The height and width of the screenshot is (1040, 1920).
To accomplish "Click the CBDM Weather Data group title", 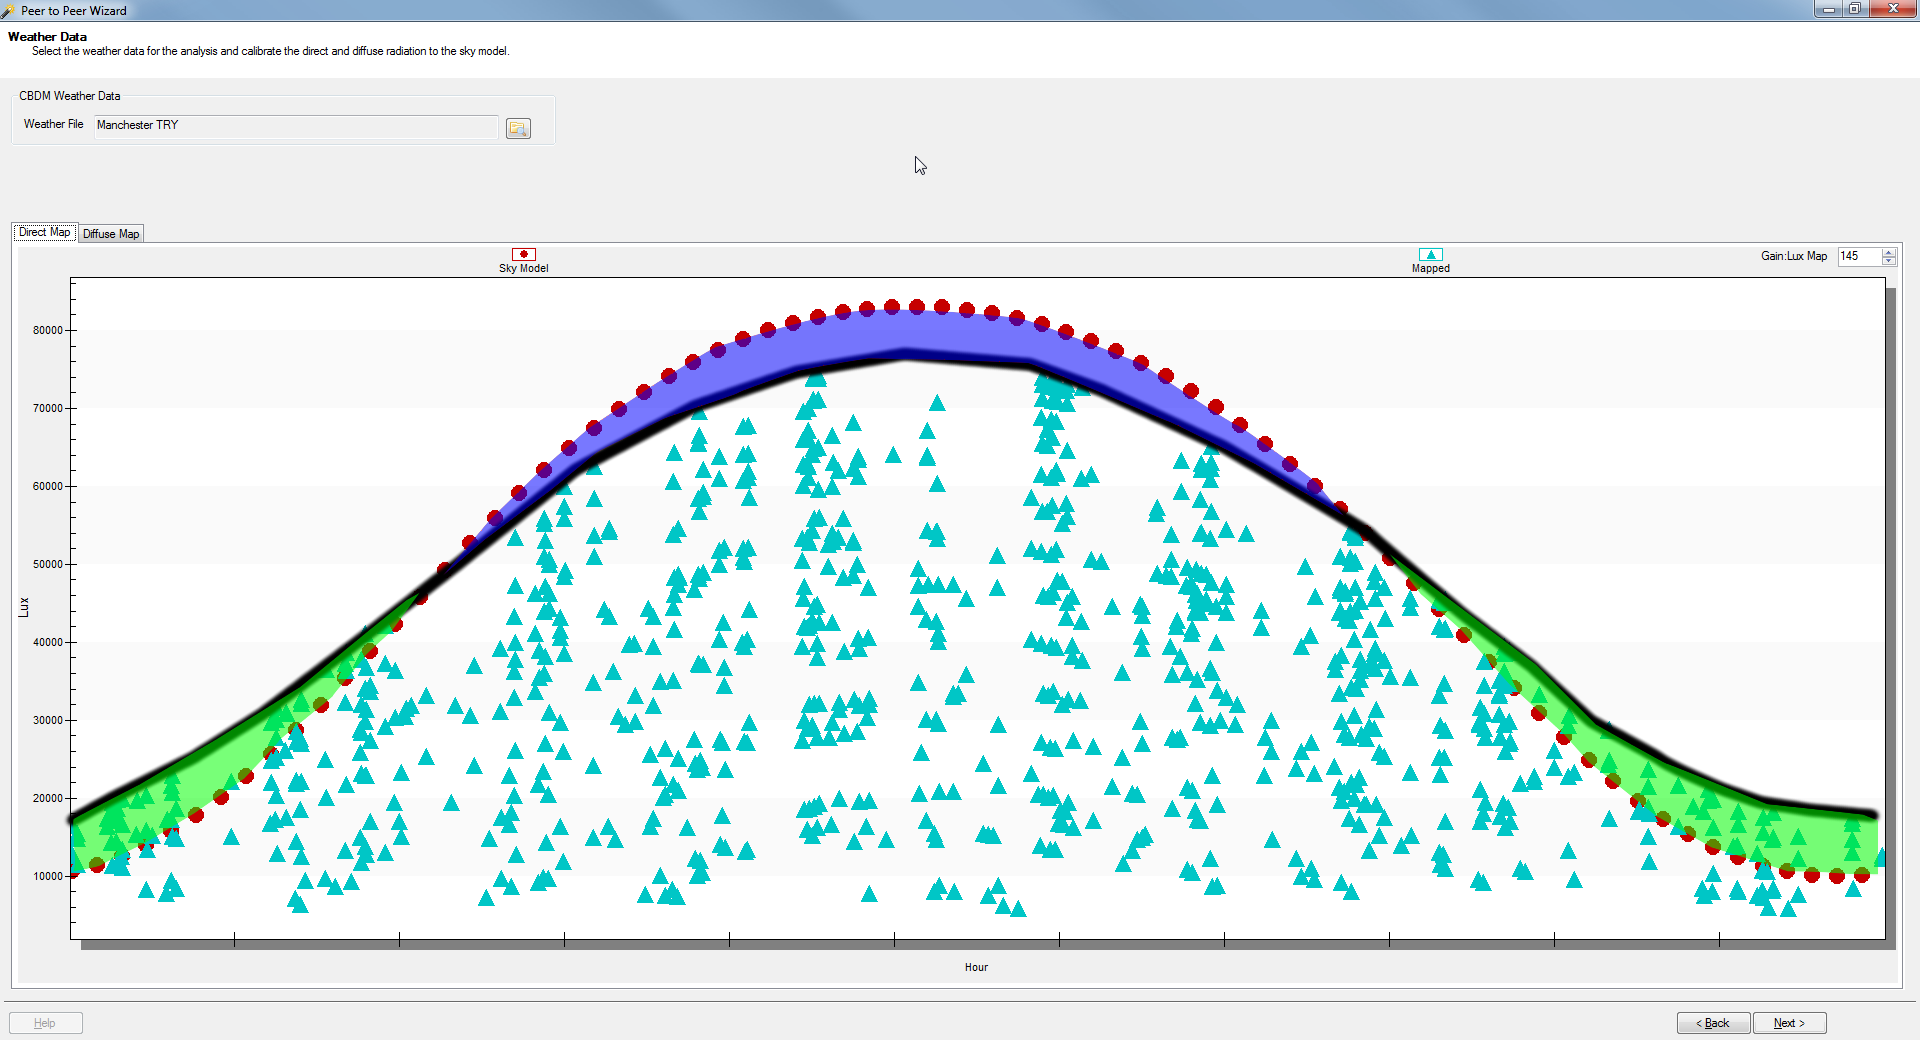I will (x=70, y=96).
